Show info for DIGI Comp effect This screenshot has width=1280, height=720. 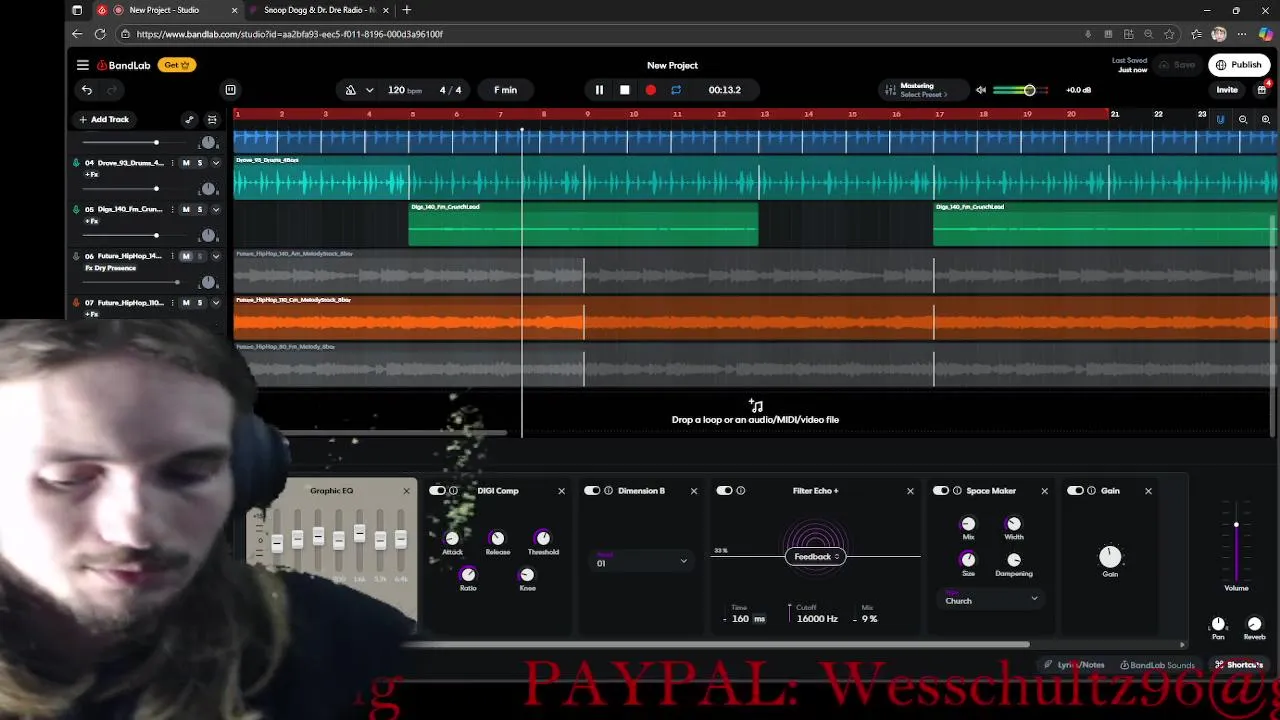453,491
